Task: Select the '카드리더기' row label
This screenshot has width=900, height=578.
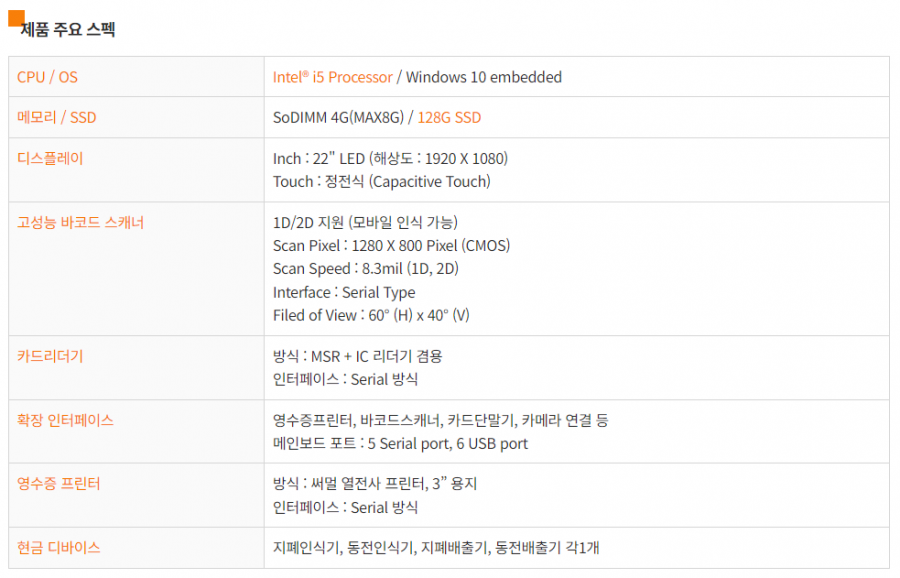Action: coord(51,356)
